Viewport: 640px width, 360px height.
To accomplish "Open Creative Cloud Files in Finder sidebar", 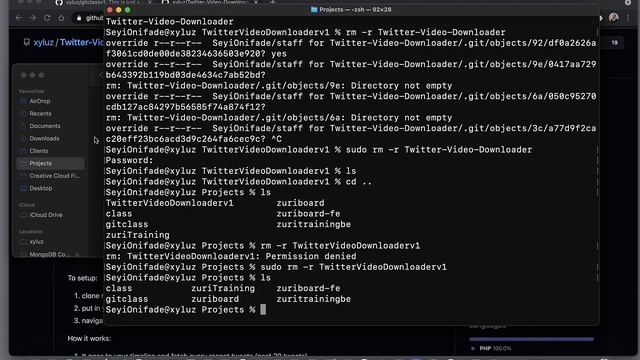I will 54,176.
